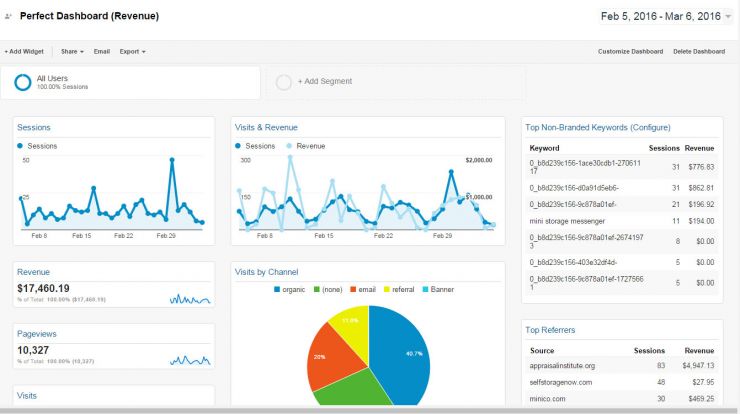Click the Feb 5, 2016 - Mar 6, 2016 date range
740x414 pixels.
tap(660, 16)
